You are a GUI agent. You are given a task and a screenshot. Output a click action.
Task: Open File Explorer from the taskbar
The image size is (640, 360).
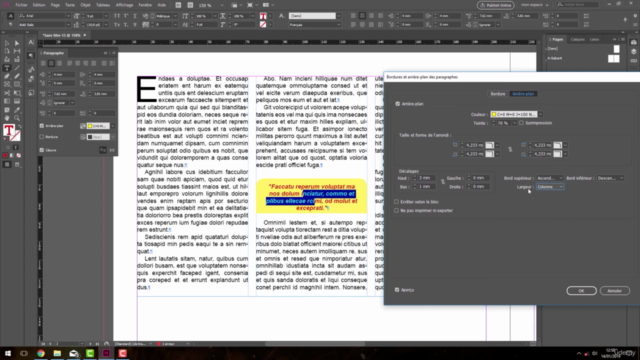(57, 353)
